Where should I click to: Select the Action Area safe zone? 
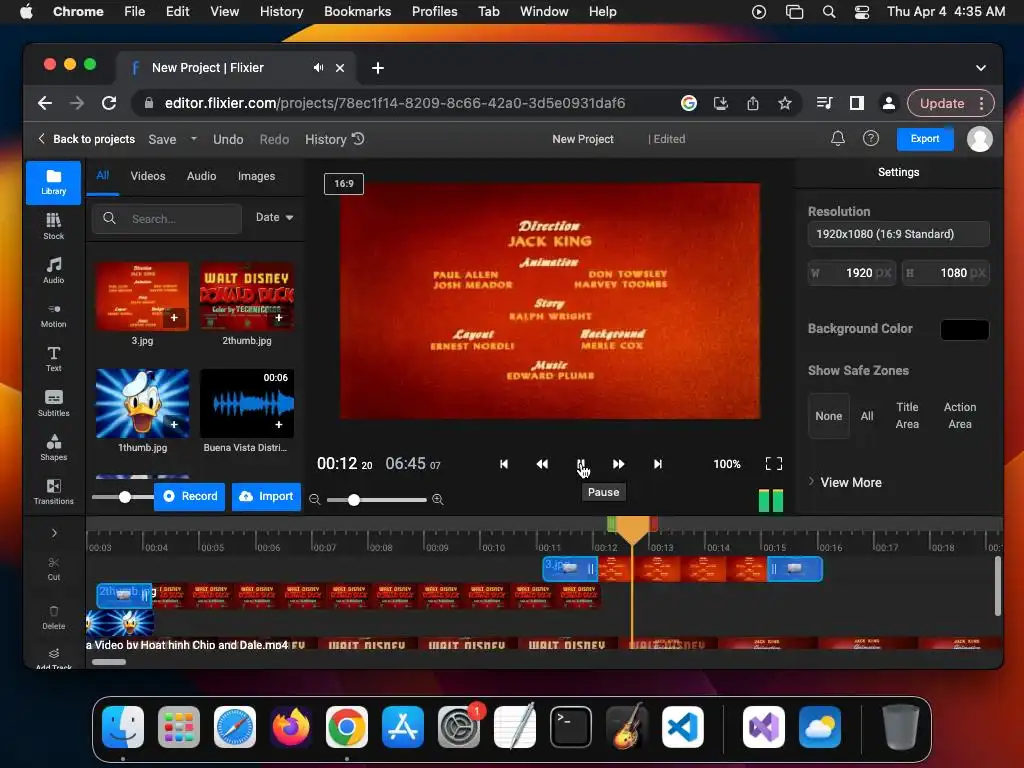pyautogui.click(x=960, y=415)
